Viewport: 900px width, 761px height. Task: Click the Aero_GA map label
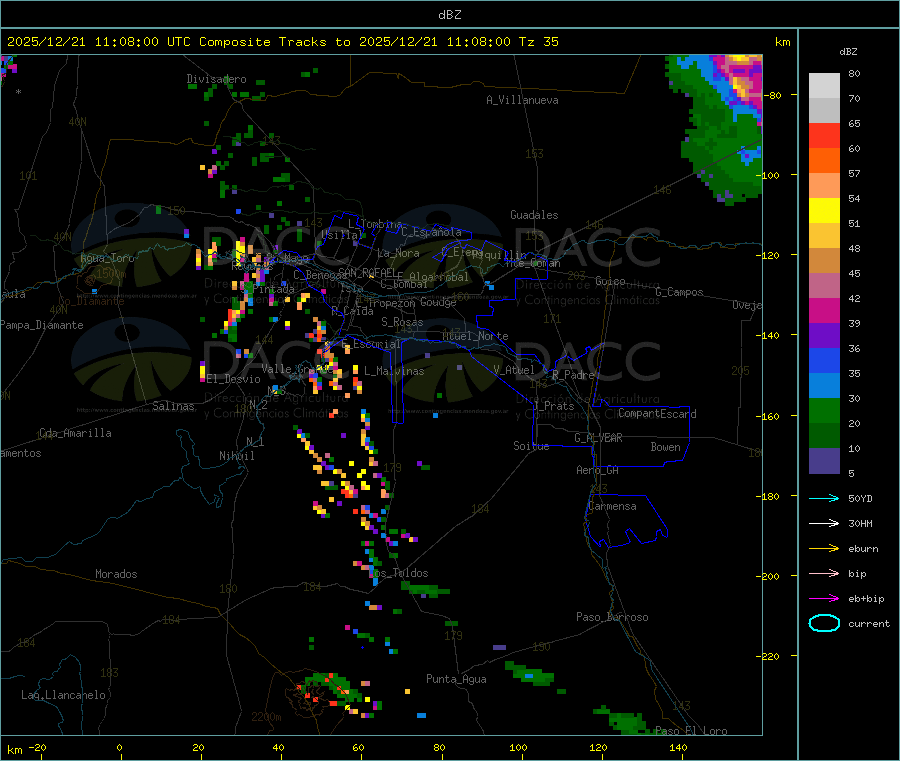coord(598,470)
